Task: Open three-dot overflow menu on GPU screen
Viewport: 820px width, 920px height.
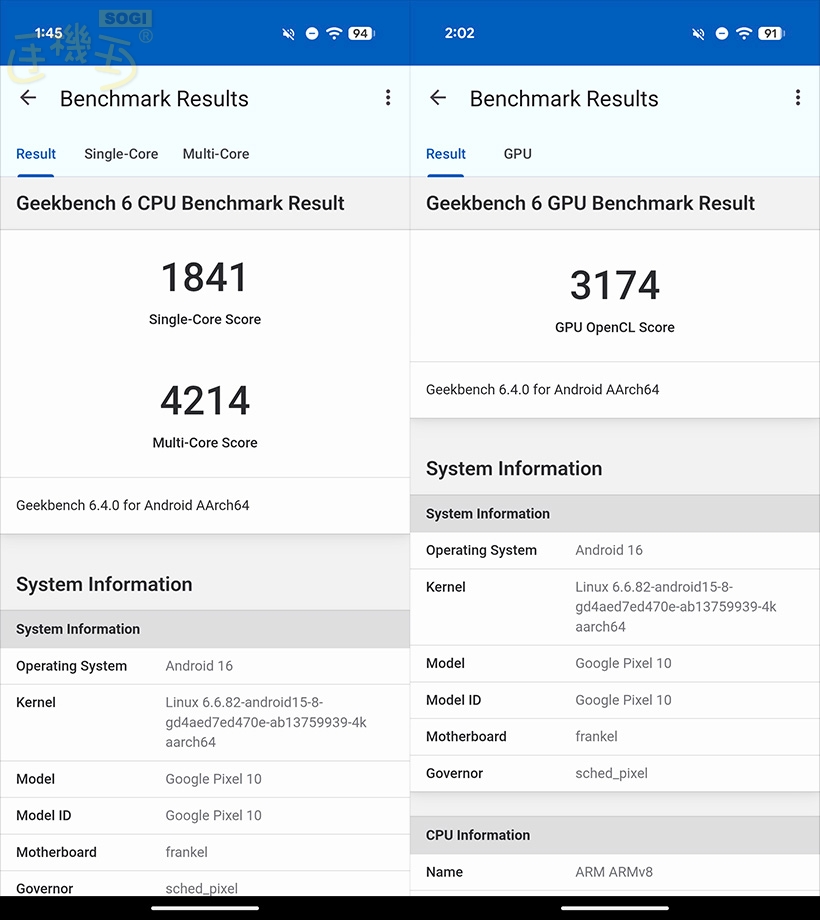Action: 797,98
